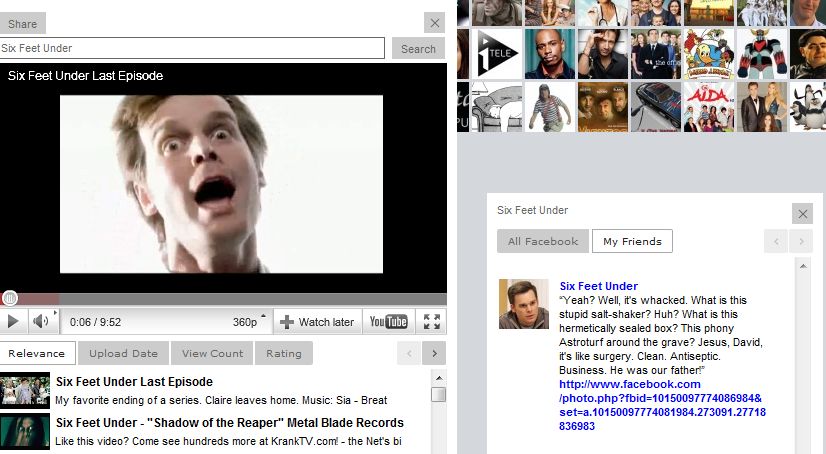Click up arrow on video results scrollbar

[439, 378]
